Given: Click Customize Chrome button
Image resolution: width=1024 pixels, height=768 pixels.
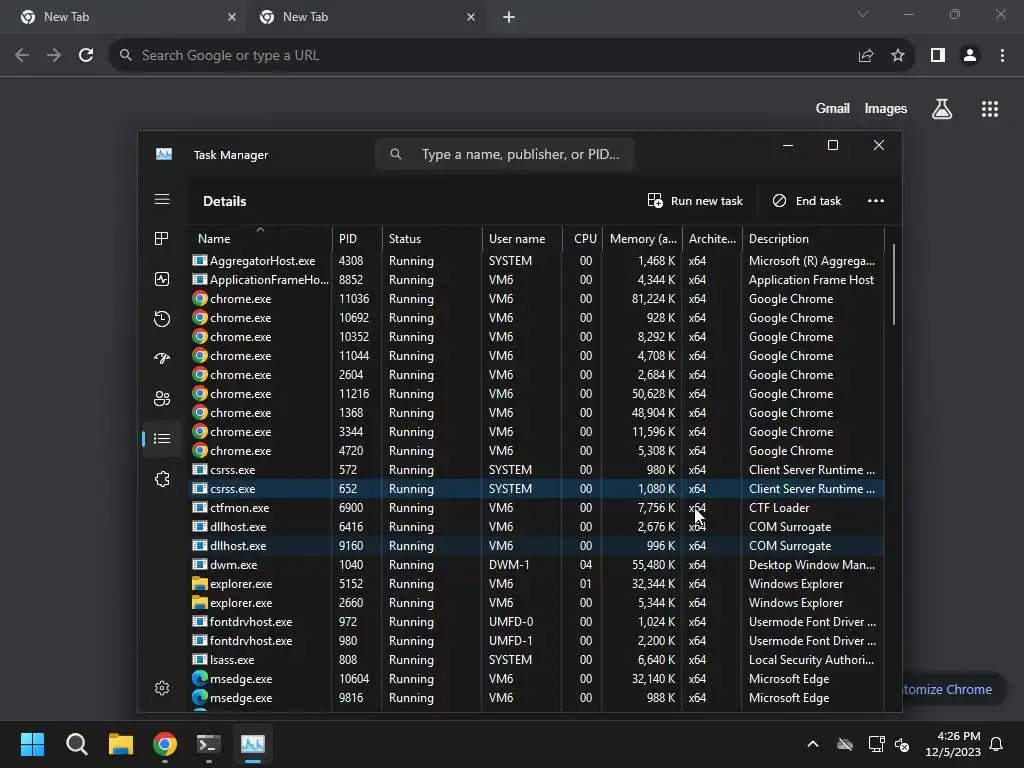Looking at the screenshot, I should pyautogui.click(x=953, y=690).
